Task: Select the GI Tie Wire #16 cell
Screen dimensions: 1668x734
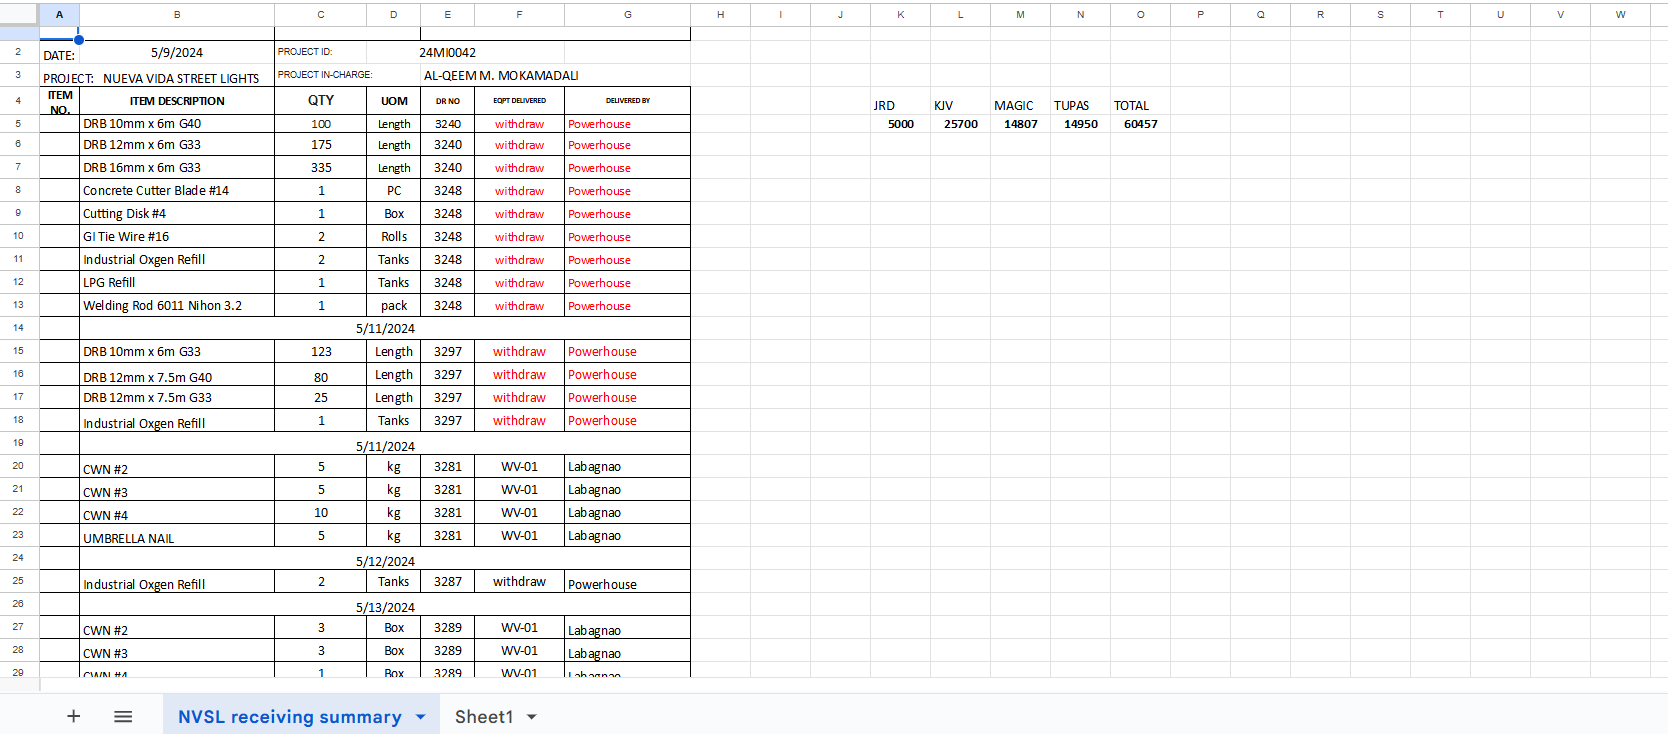Action: click(x=177, y=237)
